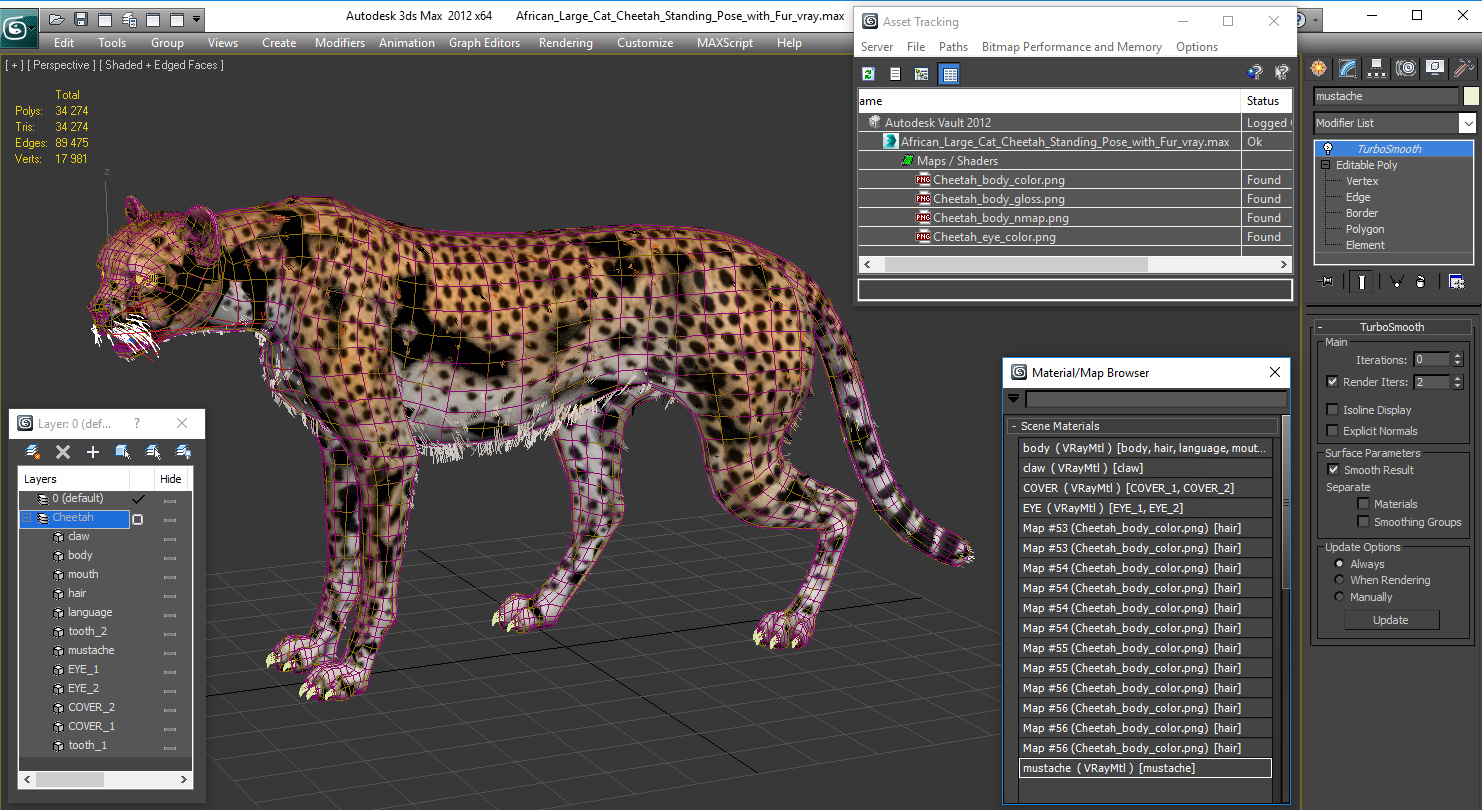1482x810 pixels.
Task: Open the Modifier List dropdown
Action: pos(1467,123)
